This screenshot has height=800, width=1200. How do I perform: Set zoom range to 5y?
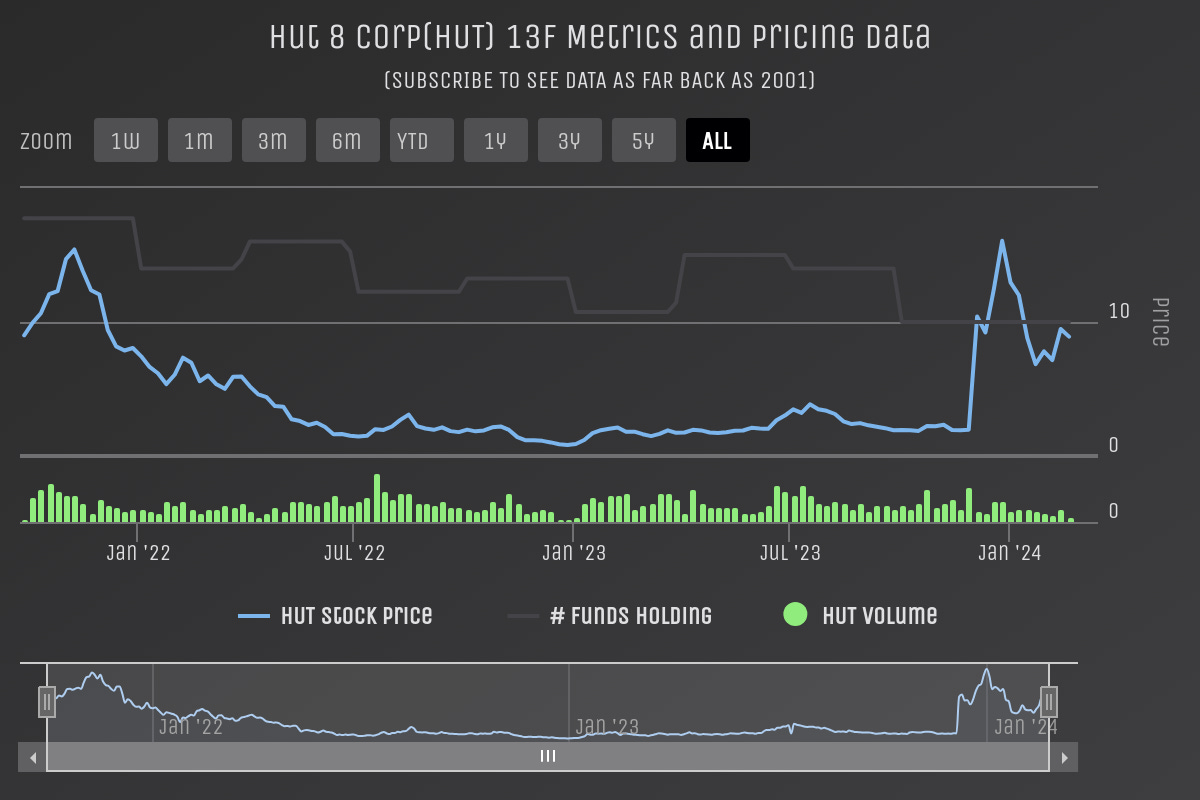coord(644,140)
